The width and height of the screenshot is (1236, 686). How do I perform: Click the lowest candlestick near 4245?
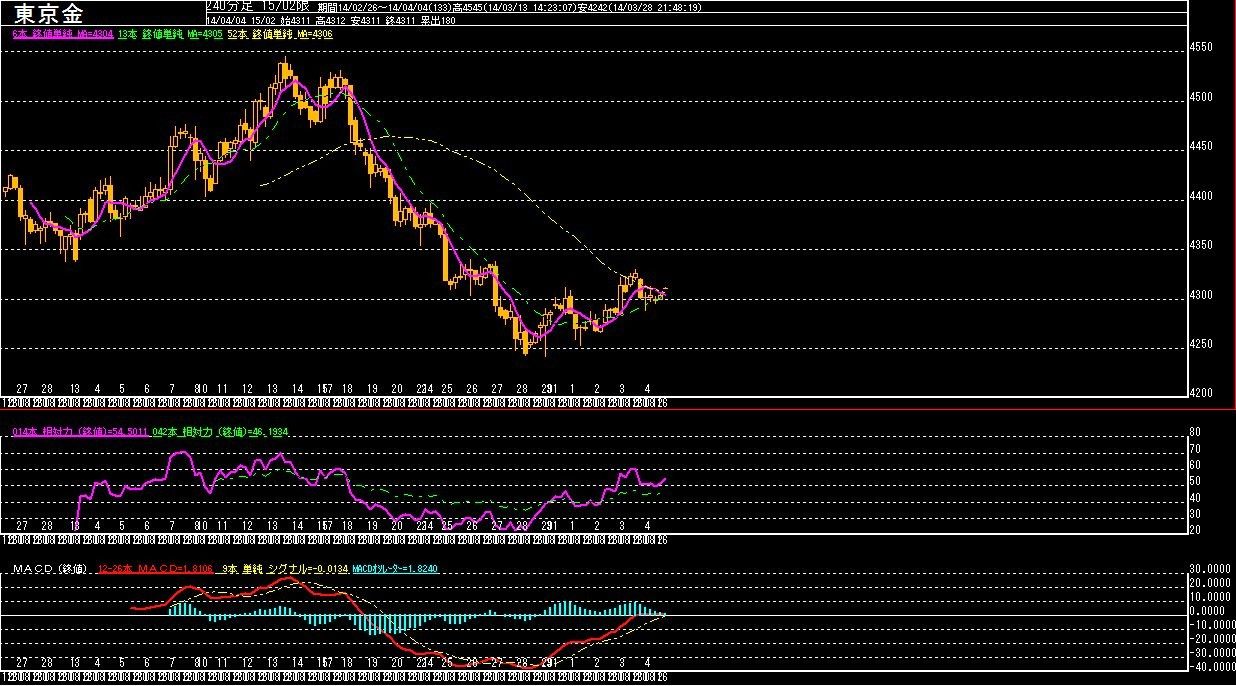pos(526,344)
